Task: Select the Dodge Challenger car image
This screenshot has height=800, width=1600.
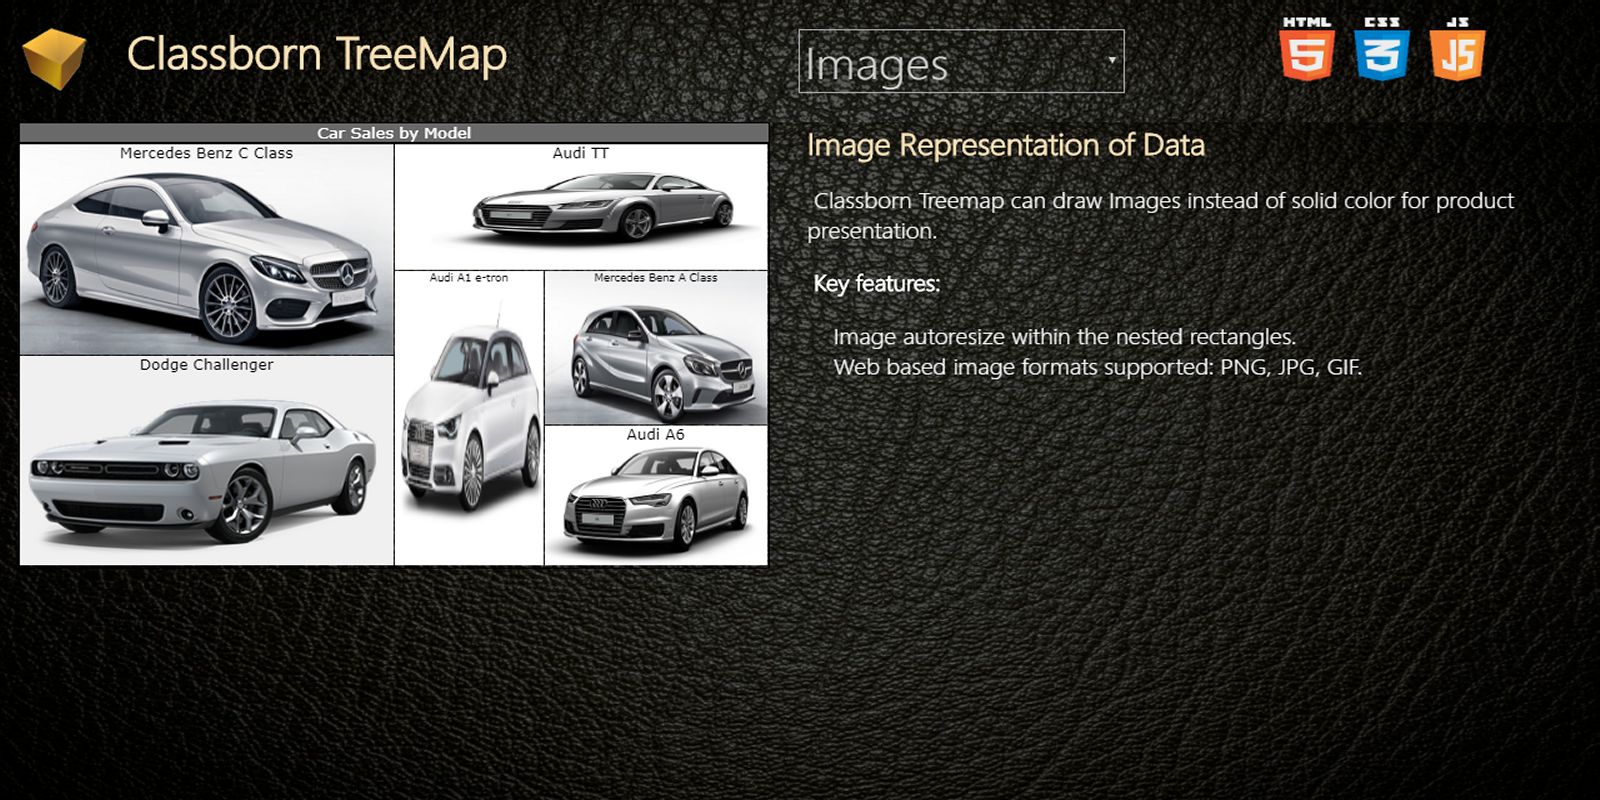Action: coord(206,470)
